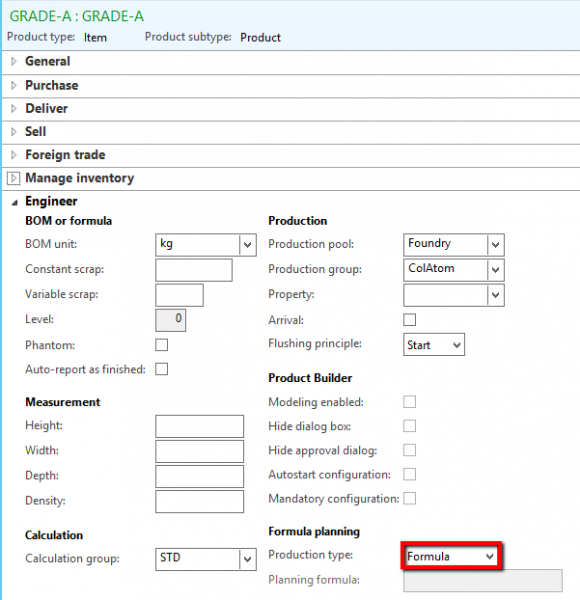Screen dimensions: 580x600
Task: Check the Arrival checkbox
Action: (x=409, y=320)
